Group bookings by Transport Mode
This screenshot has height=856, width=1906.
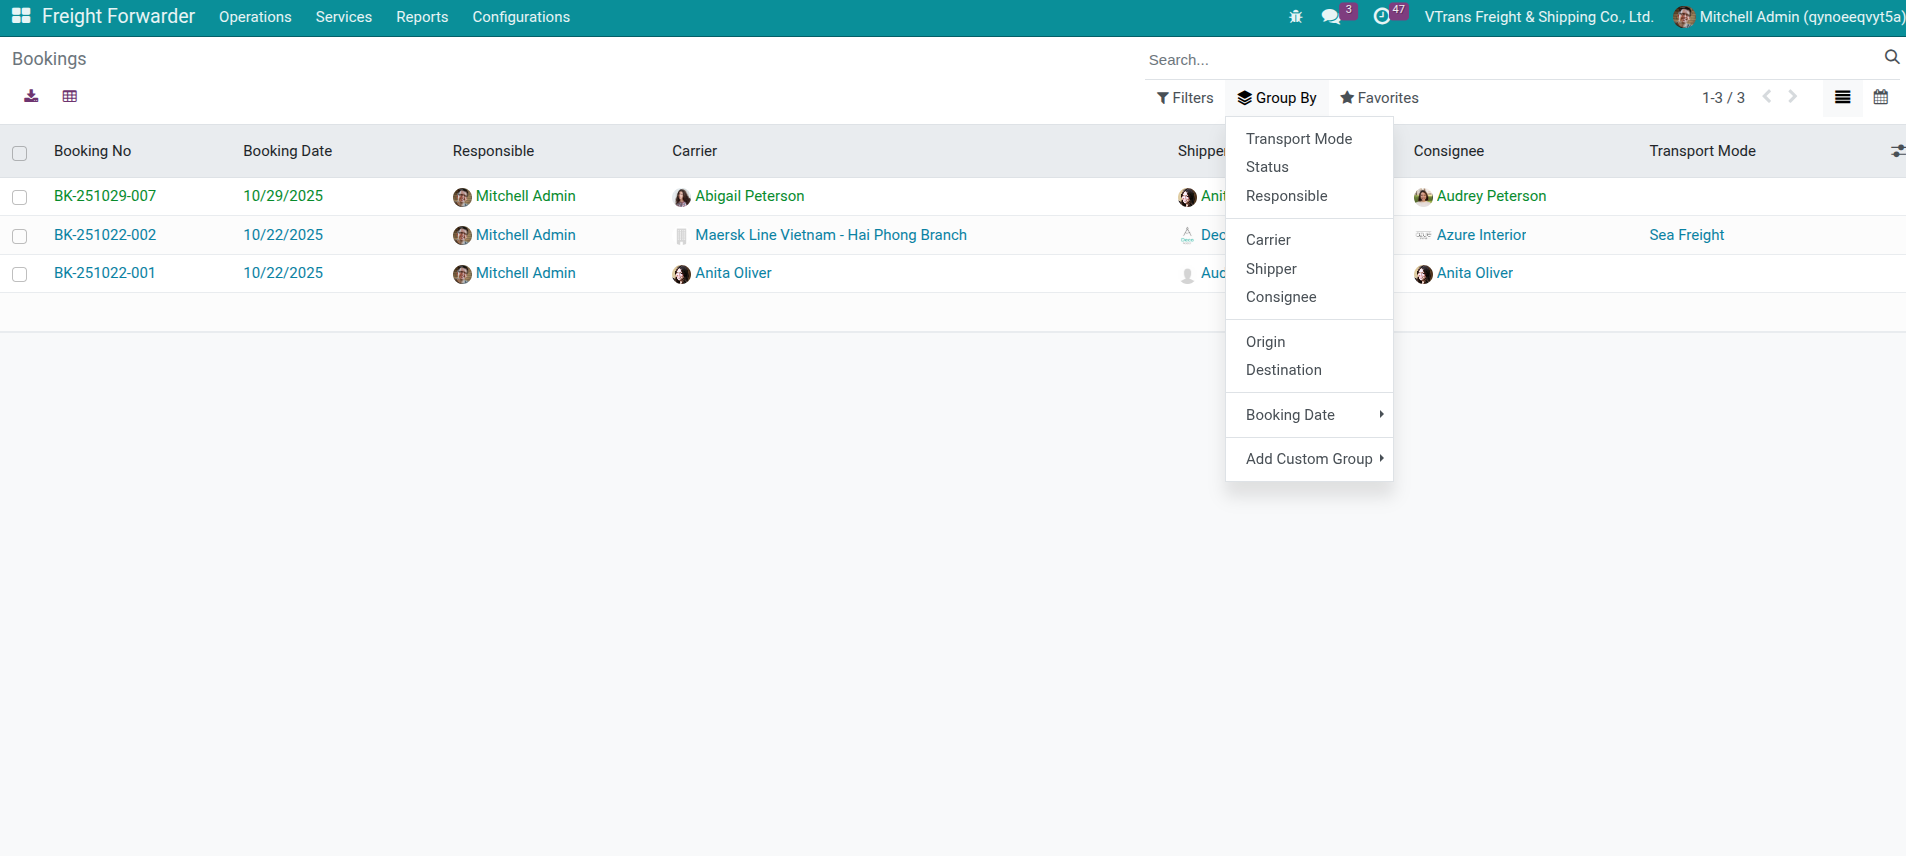(1298, 139)
